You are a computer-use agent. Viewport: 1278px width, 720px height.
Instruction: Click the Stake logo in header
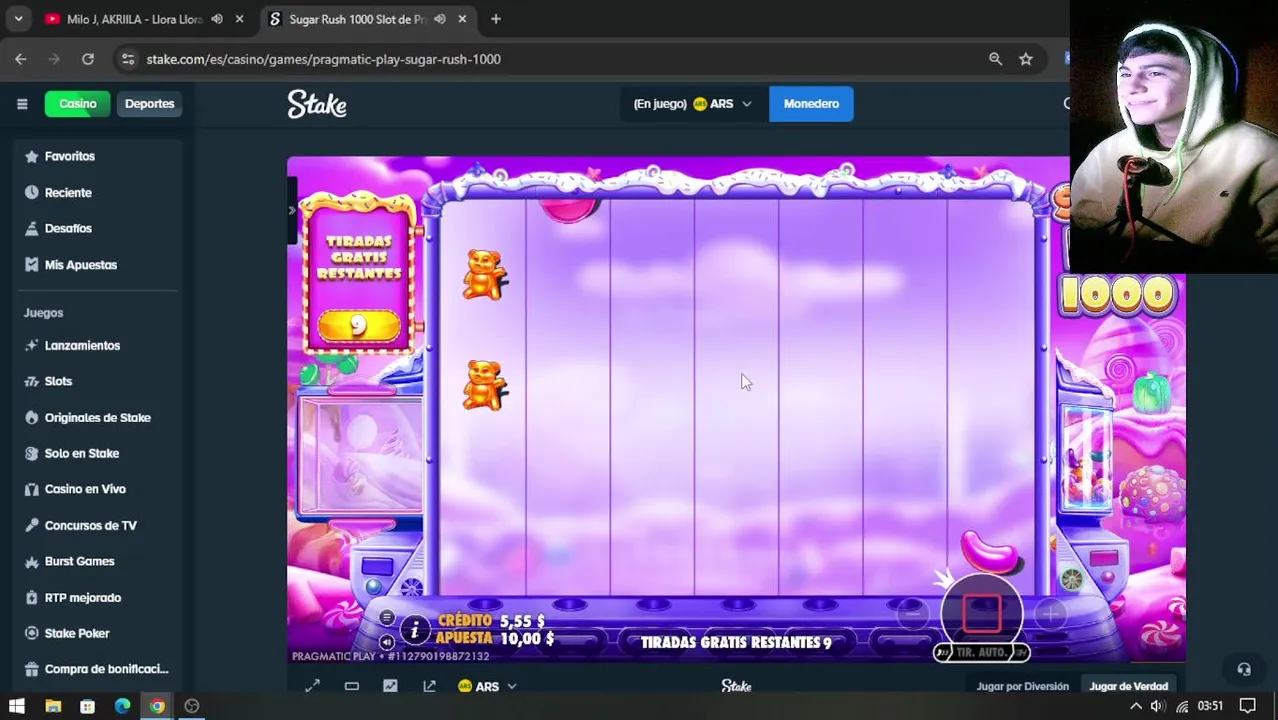coord(317,104)
